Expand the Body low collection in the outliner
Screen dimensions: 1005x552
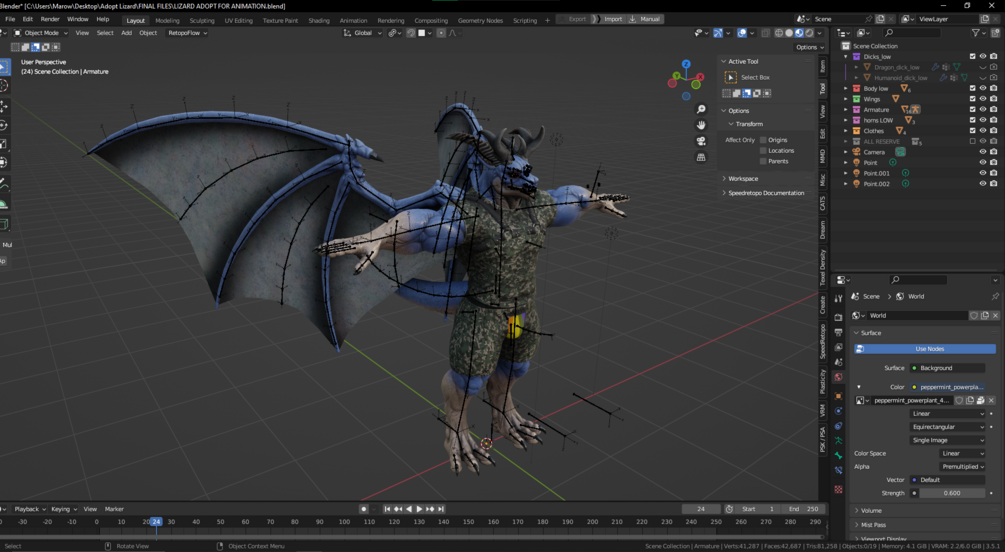pyautogui.click(x=846, y=89)
